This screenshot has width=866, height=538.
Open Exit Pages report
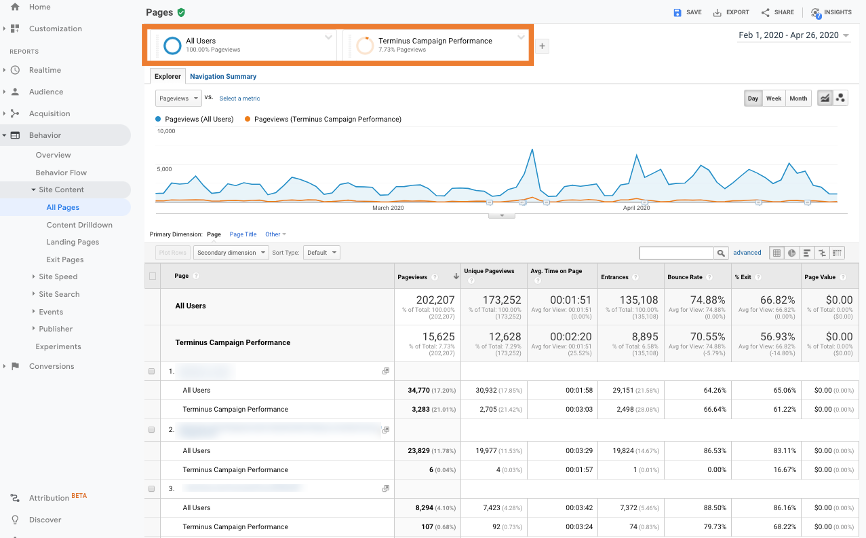tap(65, 259)
